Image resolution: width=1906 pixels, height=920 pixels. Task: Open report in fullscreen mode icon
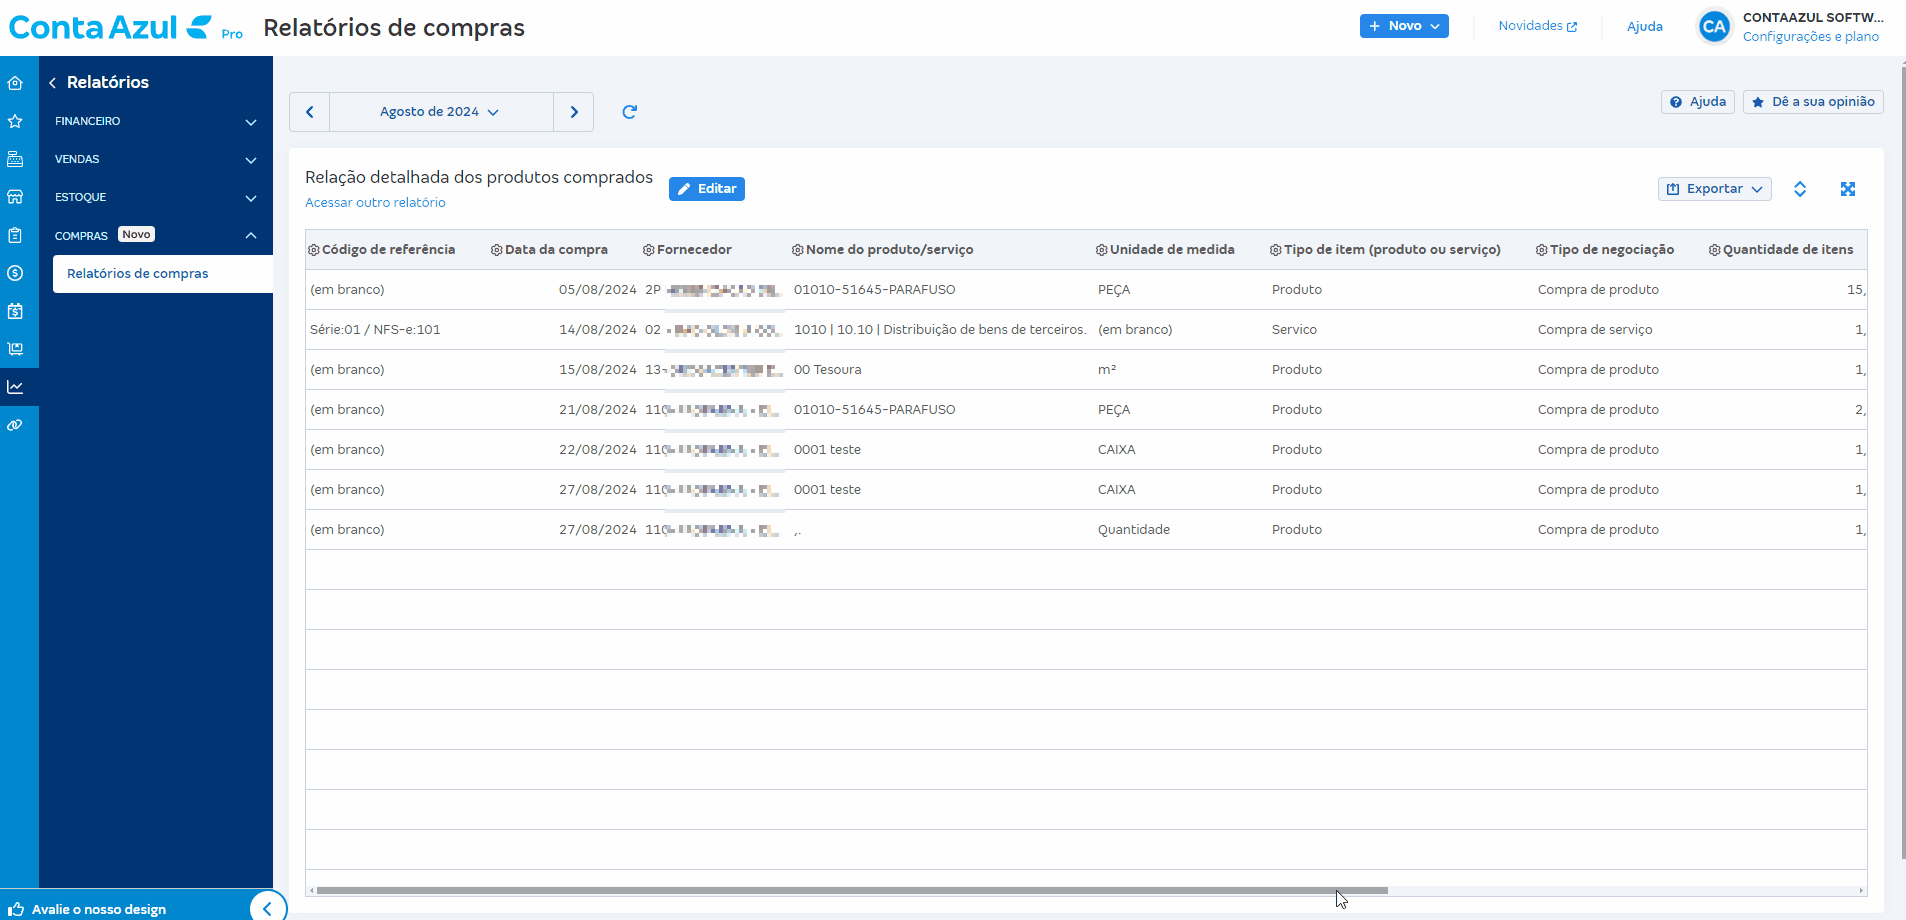pyautogui.click(x=1848, y=189)
